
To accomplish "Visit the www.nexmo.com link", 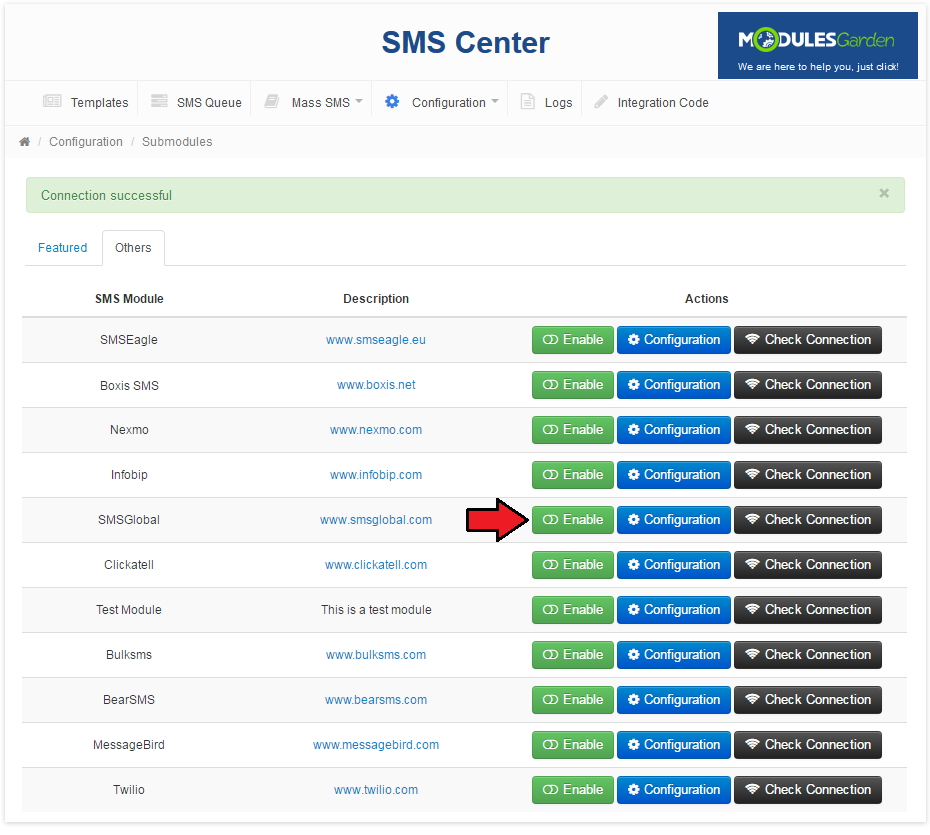I will coord(376,431).
